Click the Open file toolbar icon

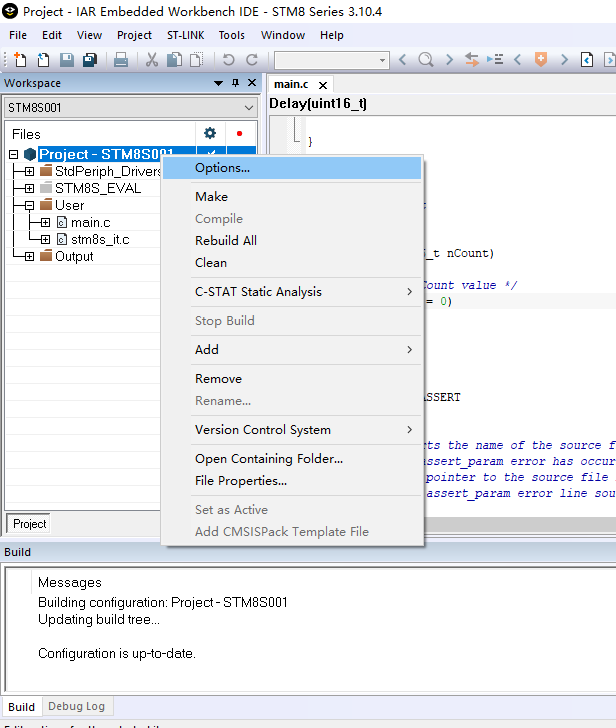tap(43, 60)
